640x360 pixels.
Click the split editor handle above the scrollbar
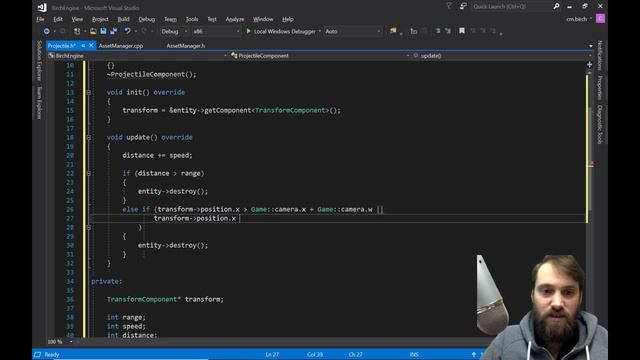589,64
